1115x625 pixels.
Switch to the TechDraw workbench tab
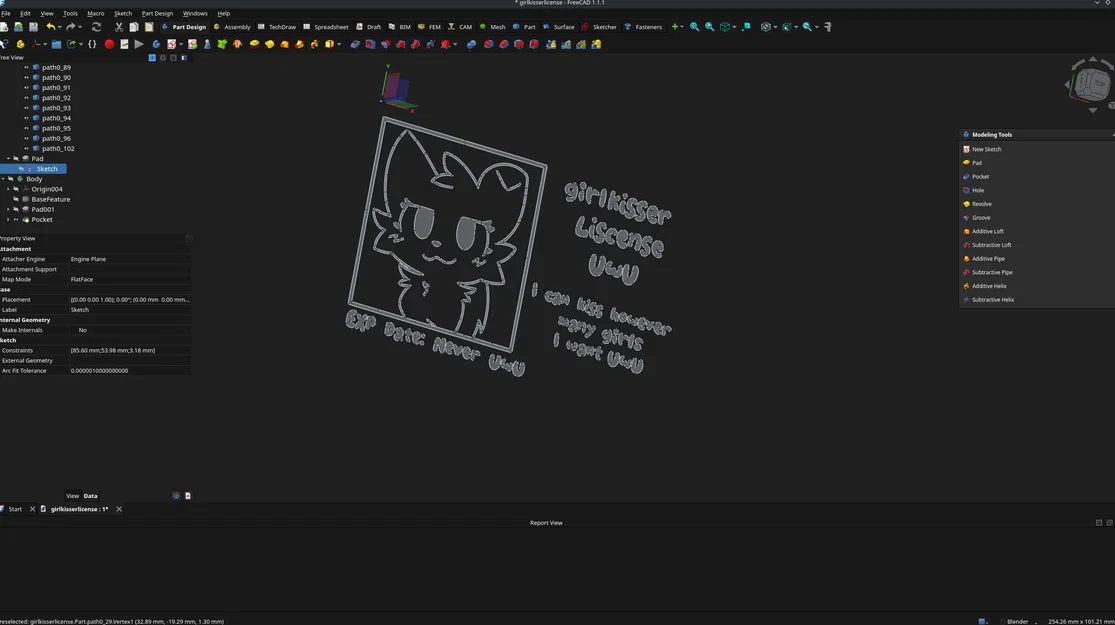(277, 27)
